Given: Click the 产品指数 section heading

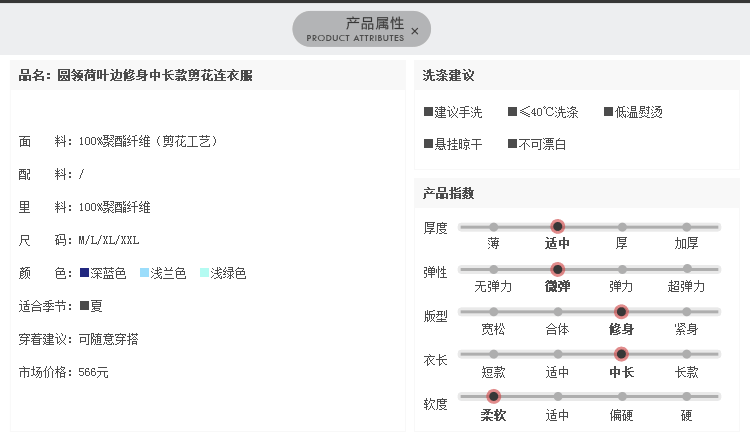Looking at the screenshot, I should click(448, 193).
